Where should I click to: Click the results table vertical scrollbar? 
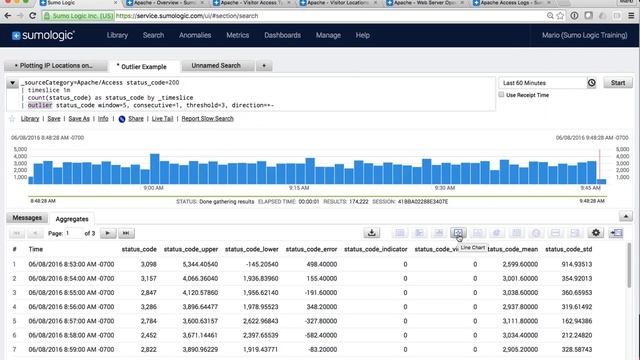[x=629, y=266]
